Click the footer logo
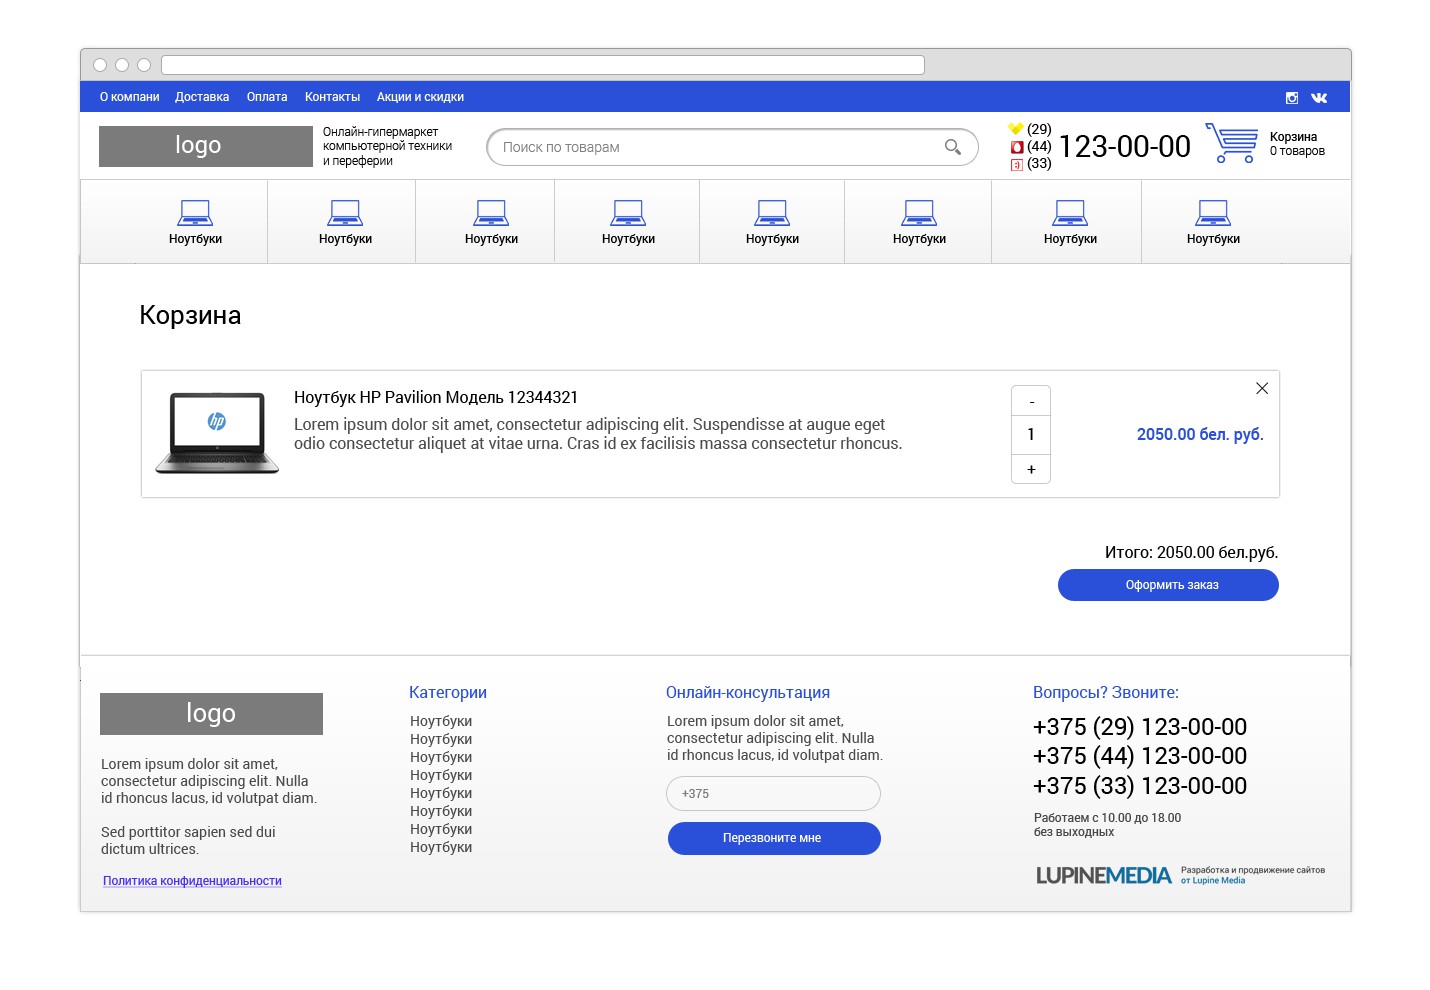Image resolution: width=1430 pixels, height=990 pixels. (x=211, y=714)
